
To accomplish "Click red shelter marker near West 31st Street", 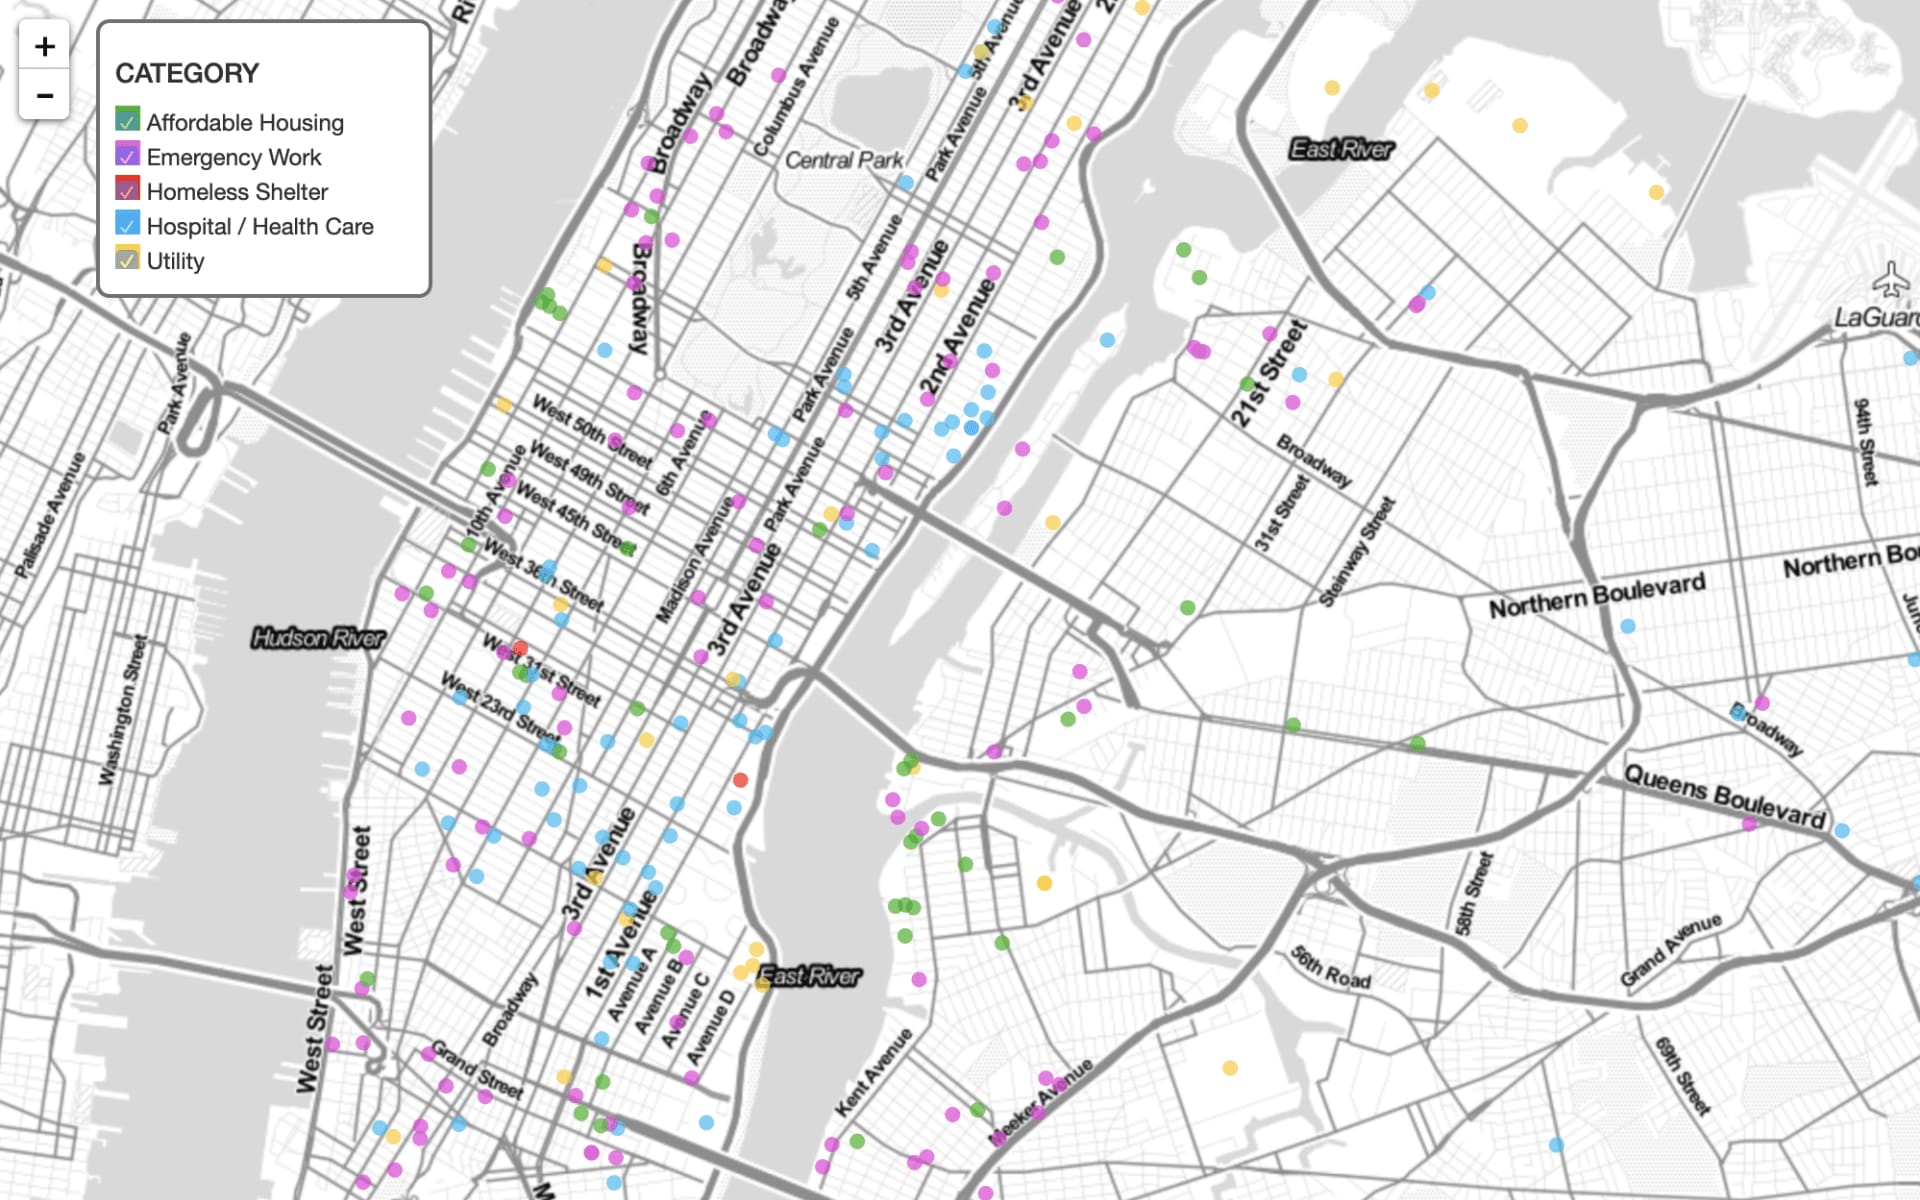I will coord(520,648).
